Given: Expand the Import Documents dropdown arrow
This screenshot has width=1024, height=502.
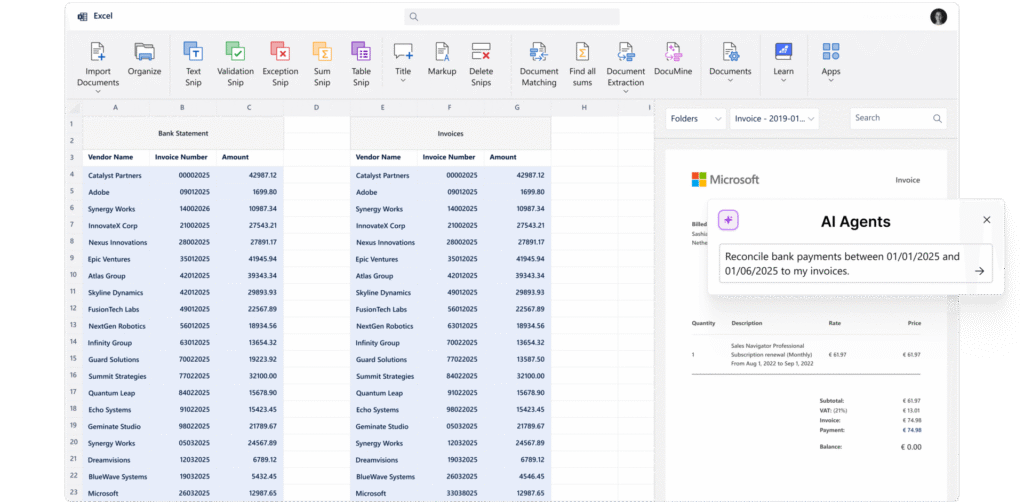Looking at the screenshot, I should [98, 92].
